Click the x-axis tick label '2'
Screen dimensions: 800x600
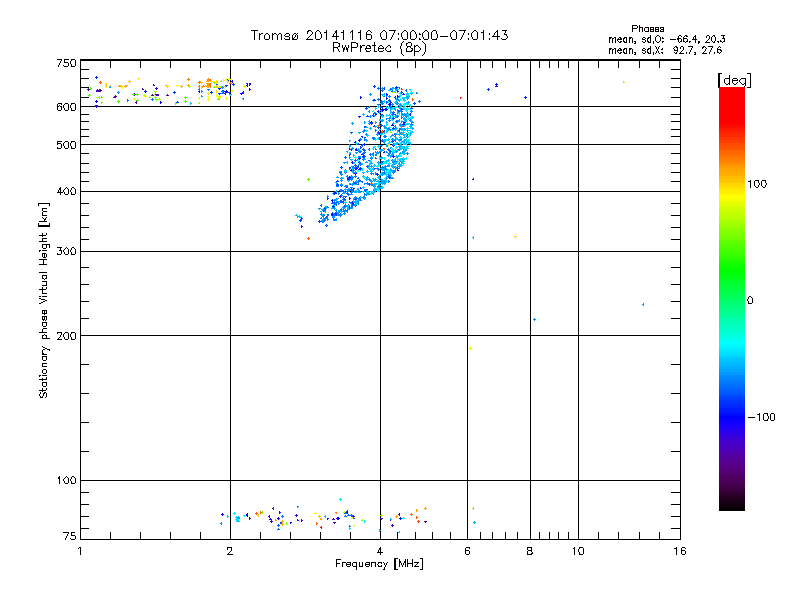click(x=230, y=551)
